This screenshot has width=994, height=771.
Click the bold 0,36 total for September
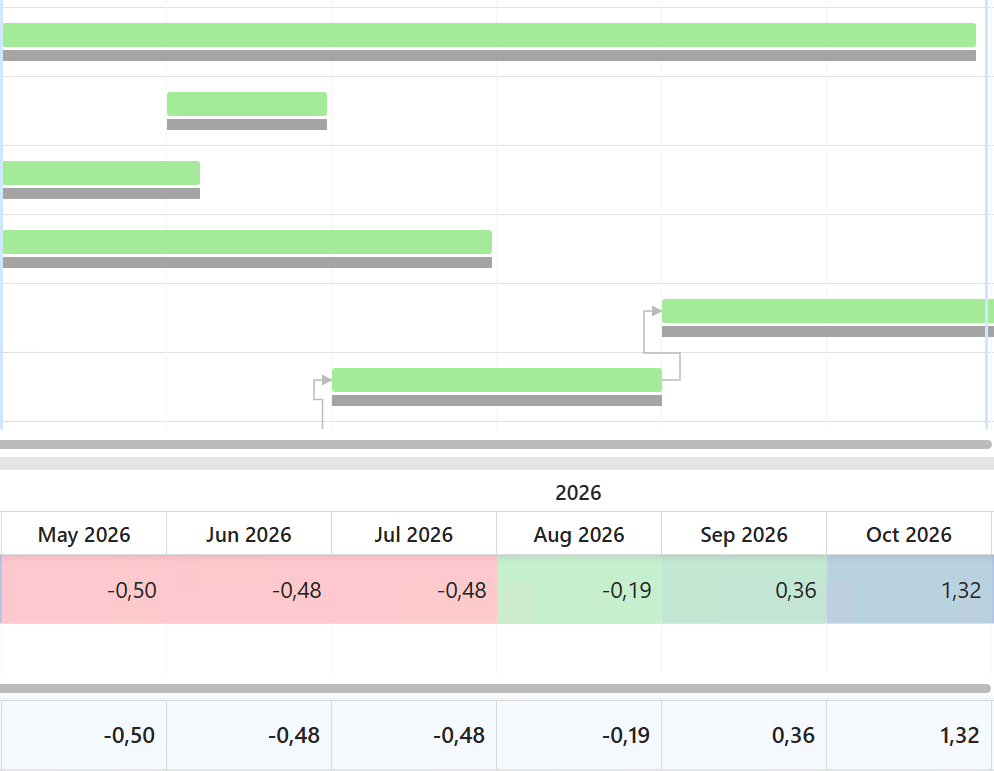coord(744,736)
